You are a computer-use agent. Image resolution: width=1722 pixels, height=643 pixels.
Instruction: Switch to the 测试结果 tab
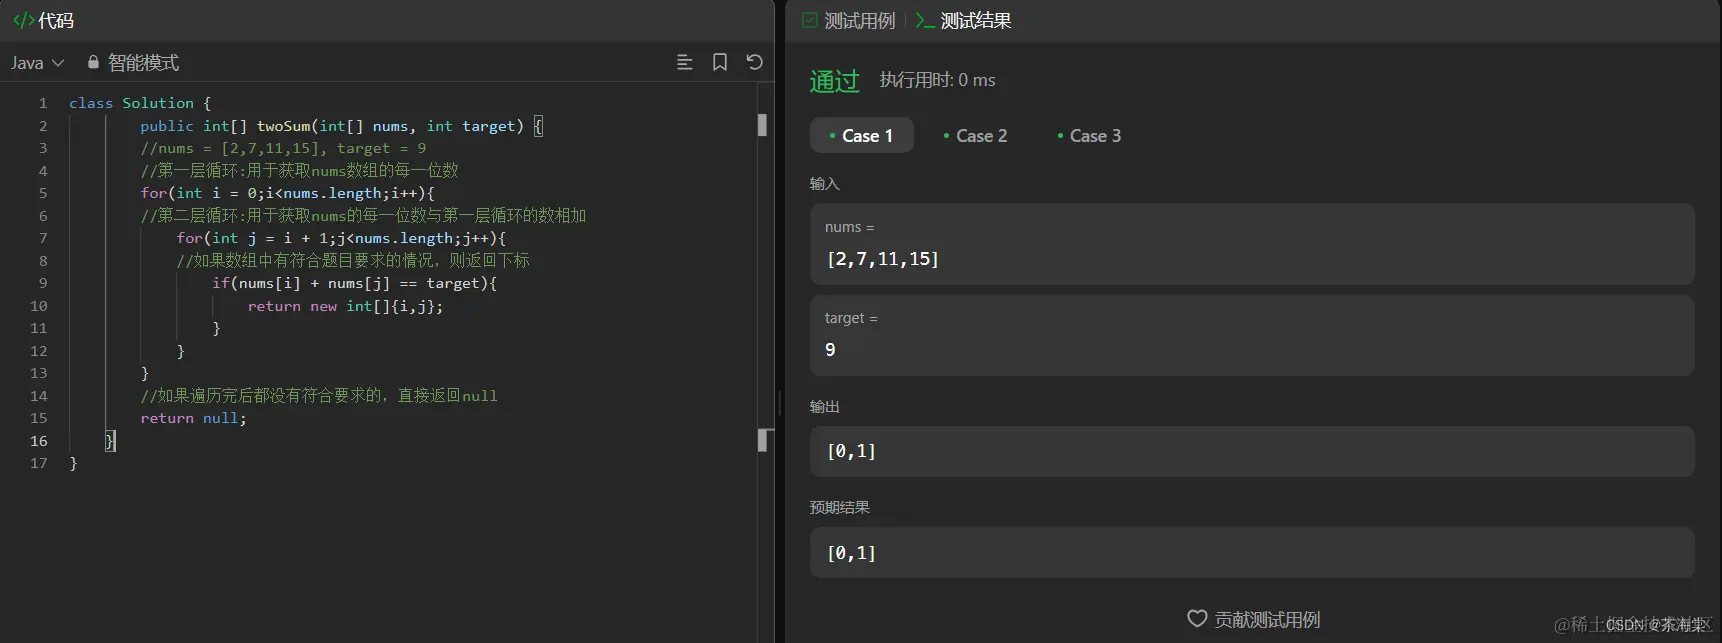975,21
